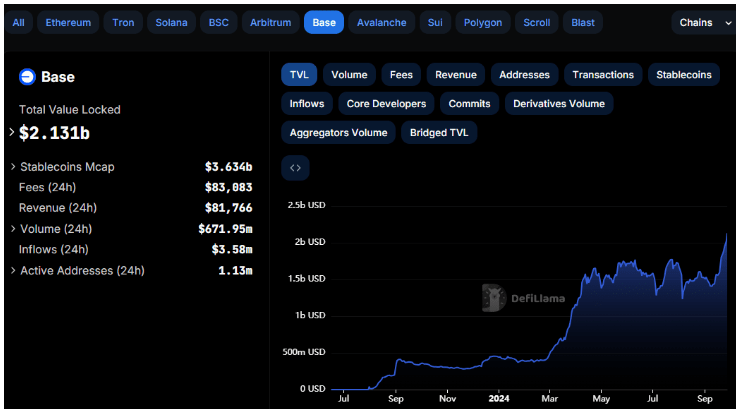The height and width of the screenshot is (413, 740).
Task: Toggle the Fees chart metric
Action: point(401,75)
